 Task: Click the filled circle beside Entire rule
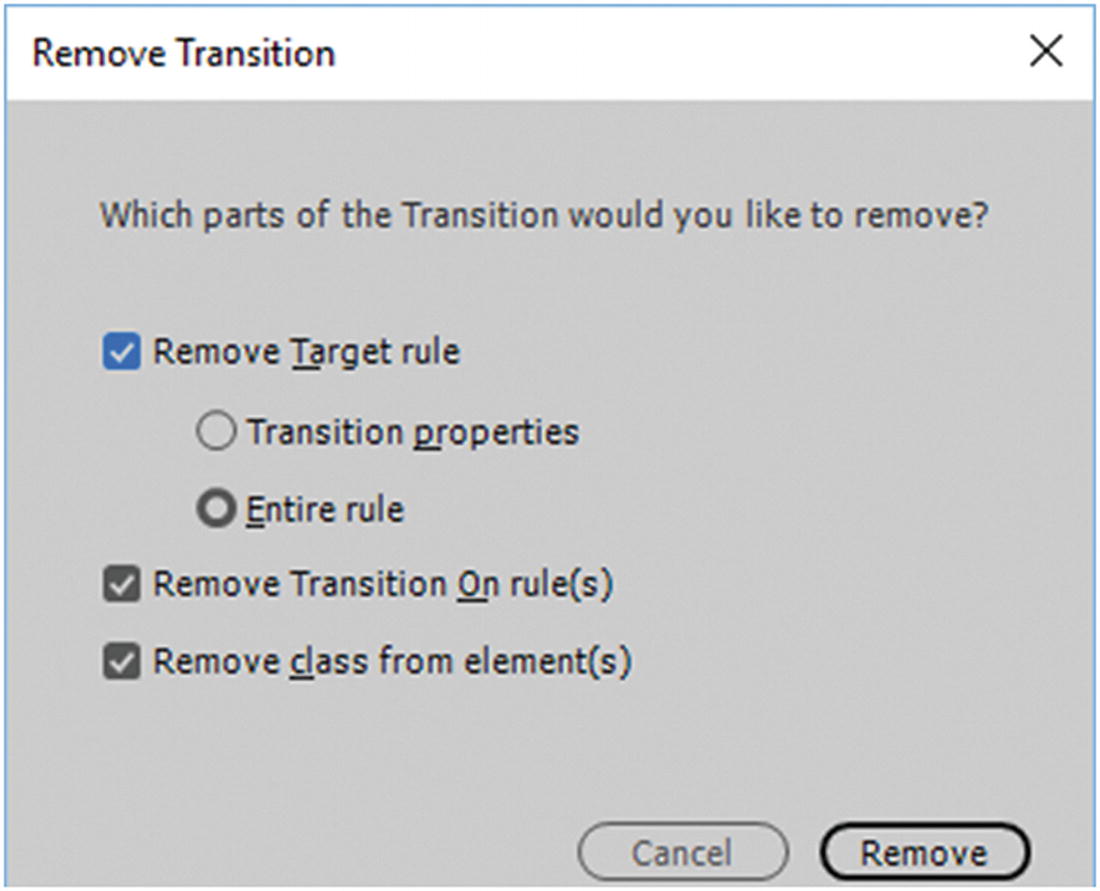coord(216,509)
